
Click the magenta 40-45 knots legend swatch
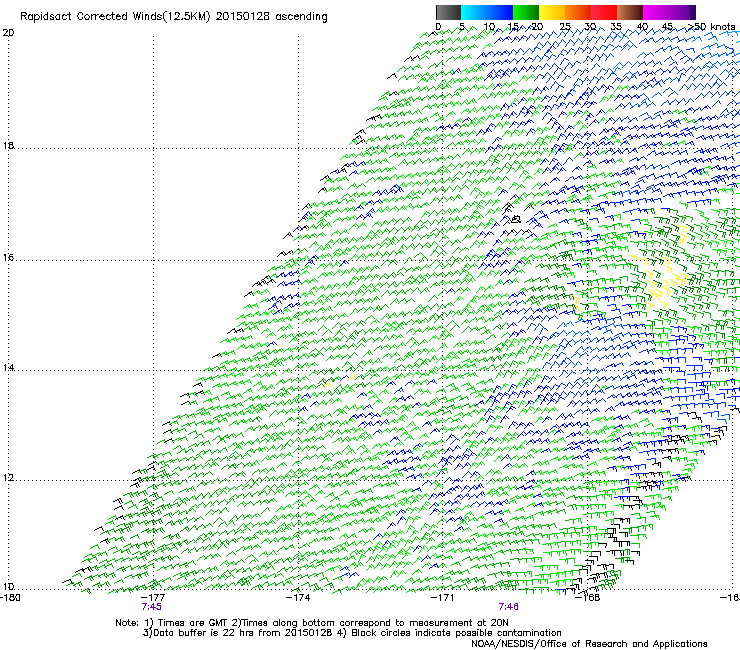[656, 12]
